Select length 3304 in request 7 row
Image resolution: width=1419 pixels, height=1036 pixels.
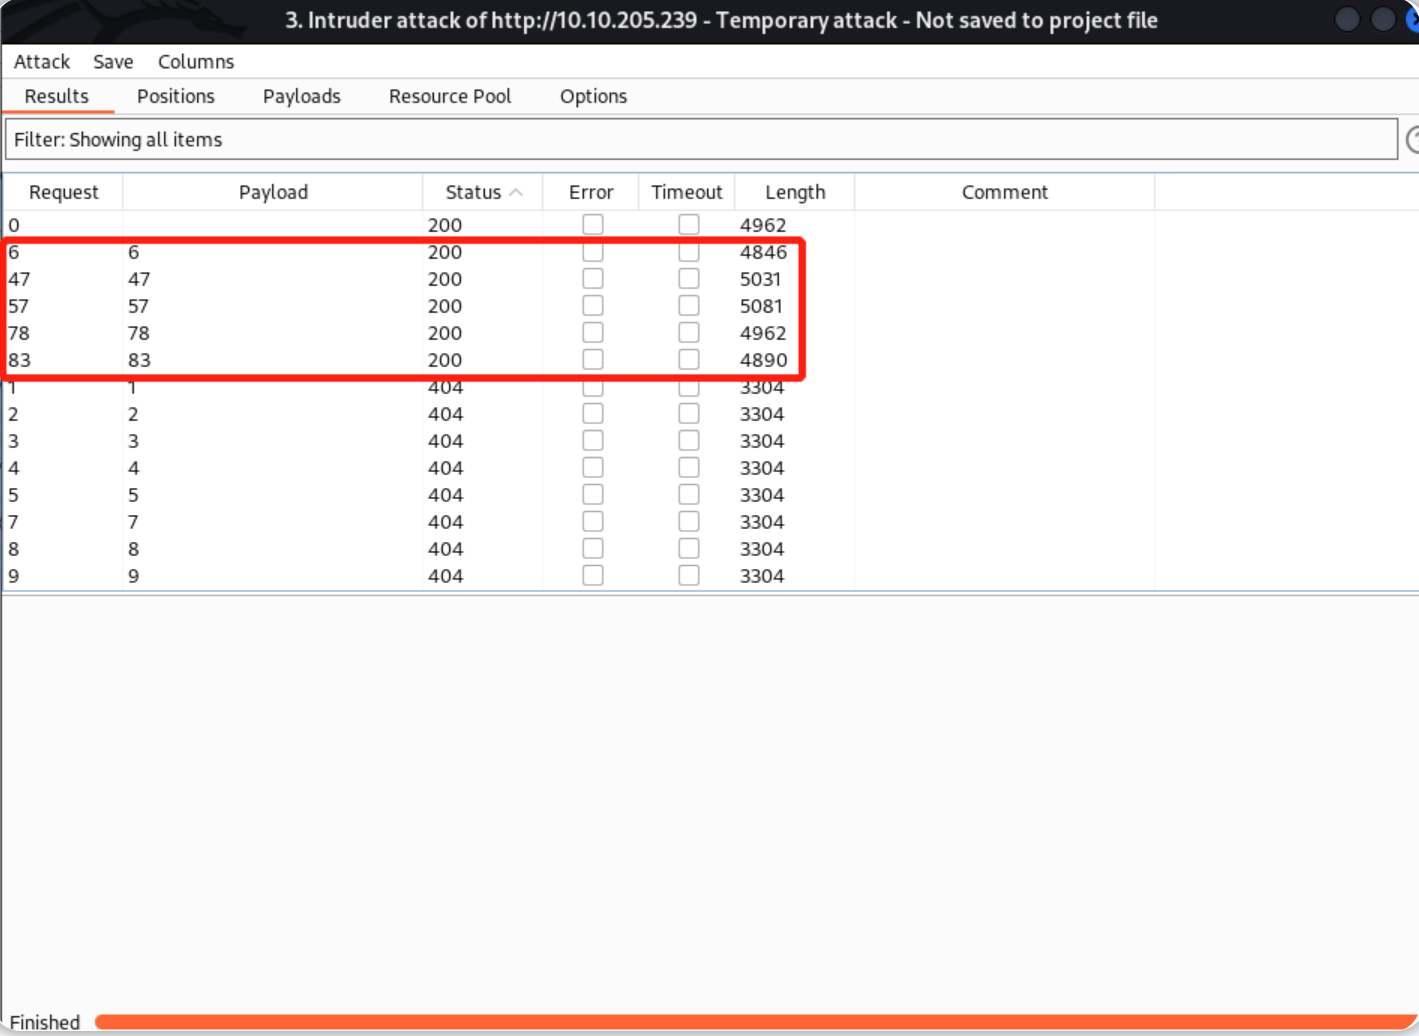[762, 522]
